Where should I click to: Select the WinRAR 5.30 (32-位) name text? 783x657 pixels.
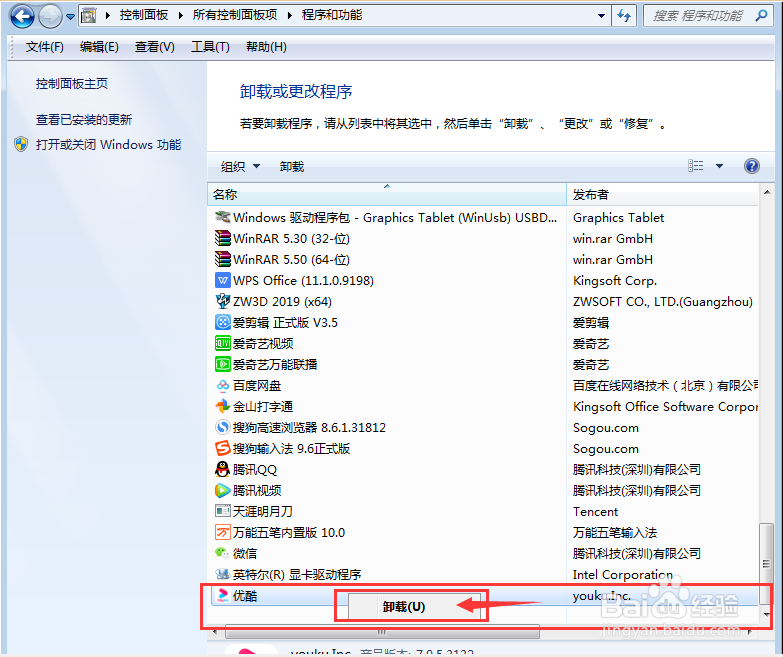[x=292, y=239]
